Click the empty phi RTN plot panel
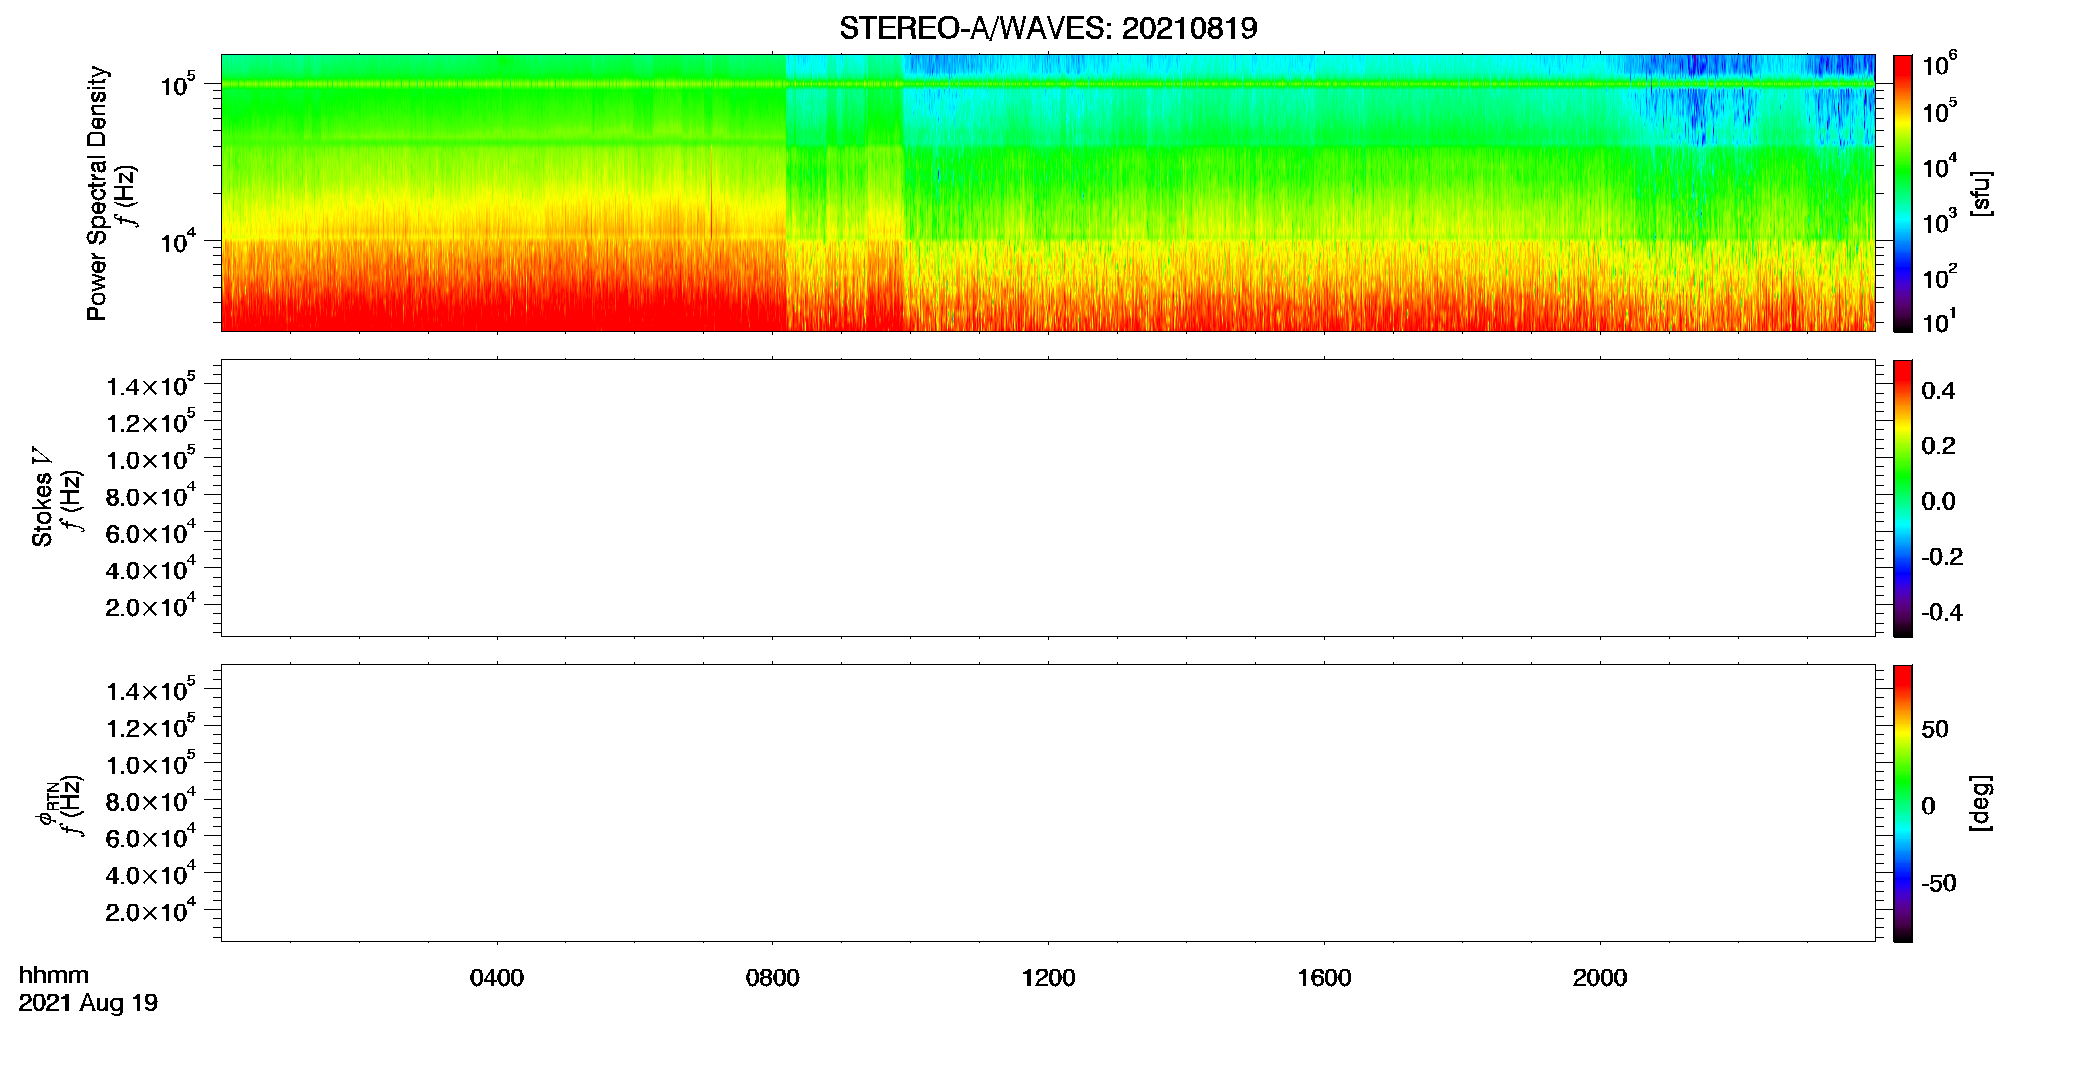Screen dimensions: 2096x1080 click(x=1048, y=803)
